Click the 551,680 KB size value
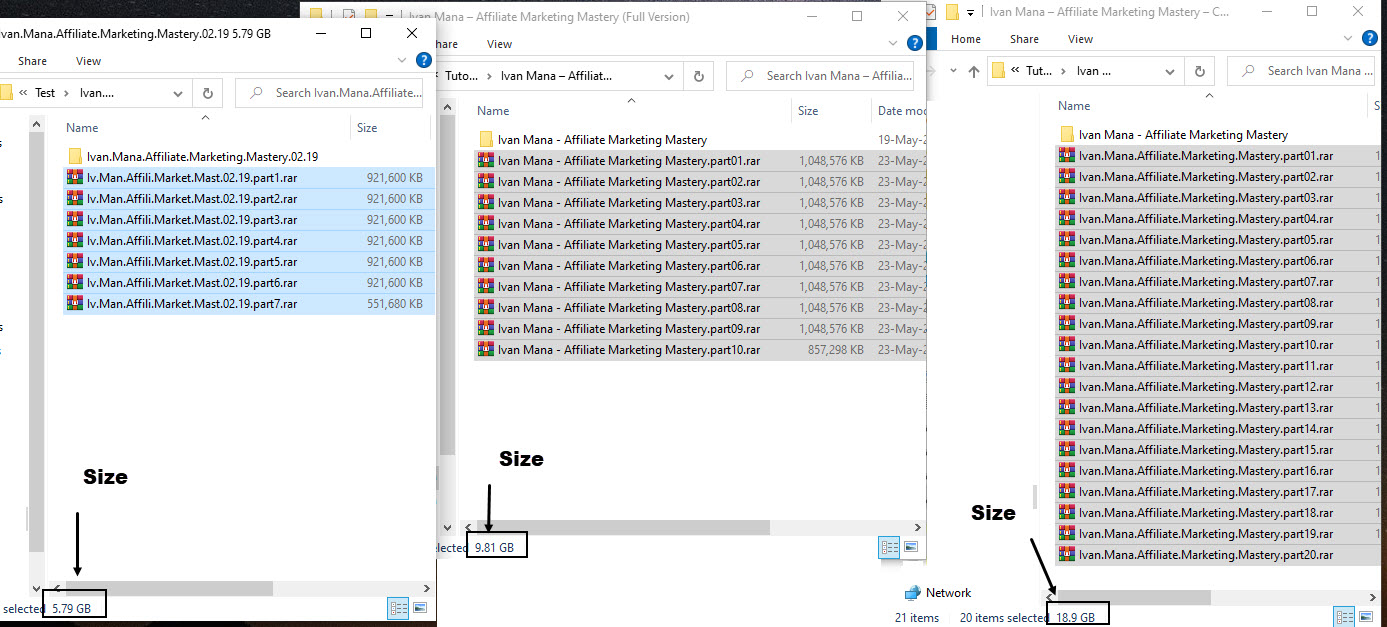 click(x=395, y=304)
